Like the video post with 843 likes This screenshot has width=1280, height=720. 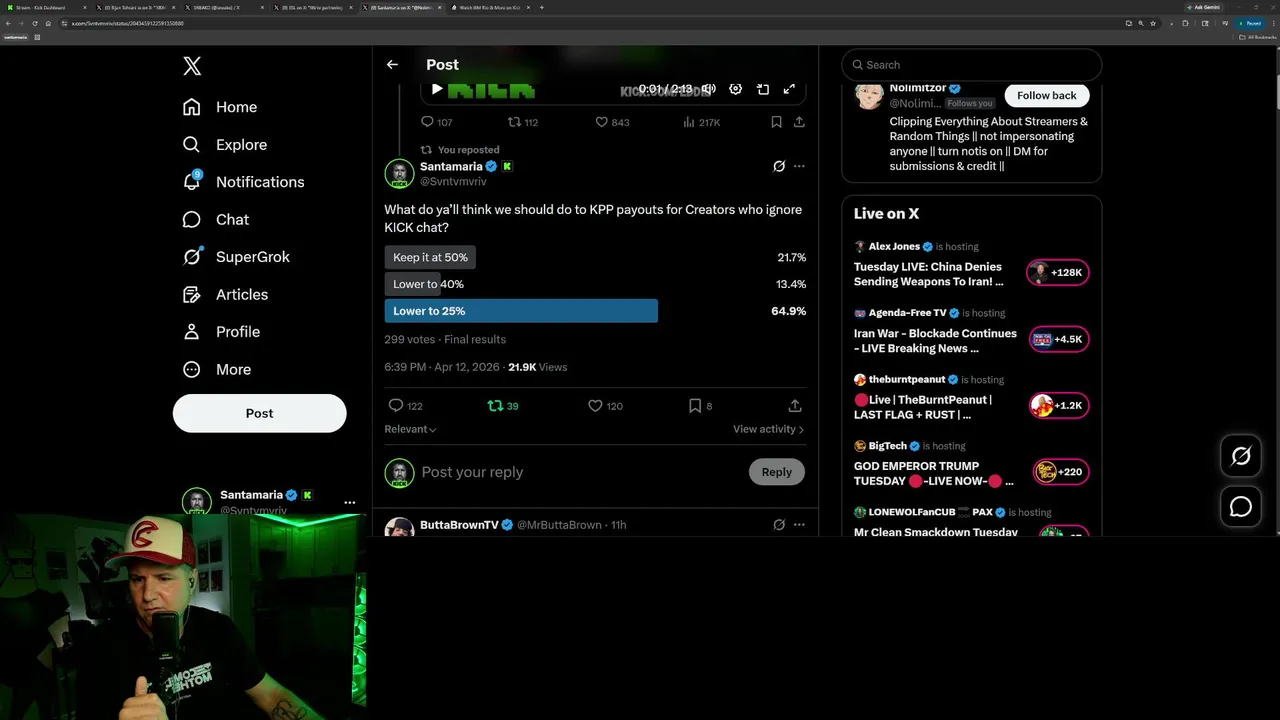pos(612,122)
